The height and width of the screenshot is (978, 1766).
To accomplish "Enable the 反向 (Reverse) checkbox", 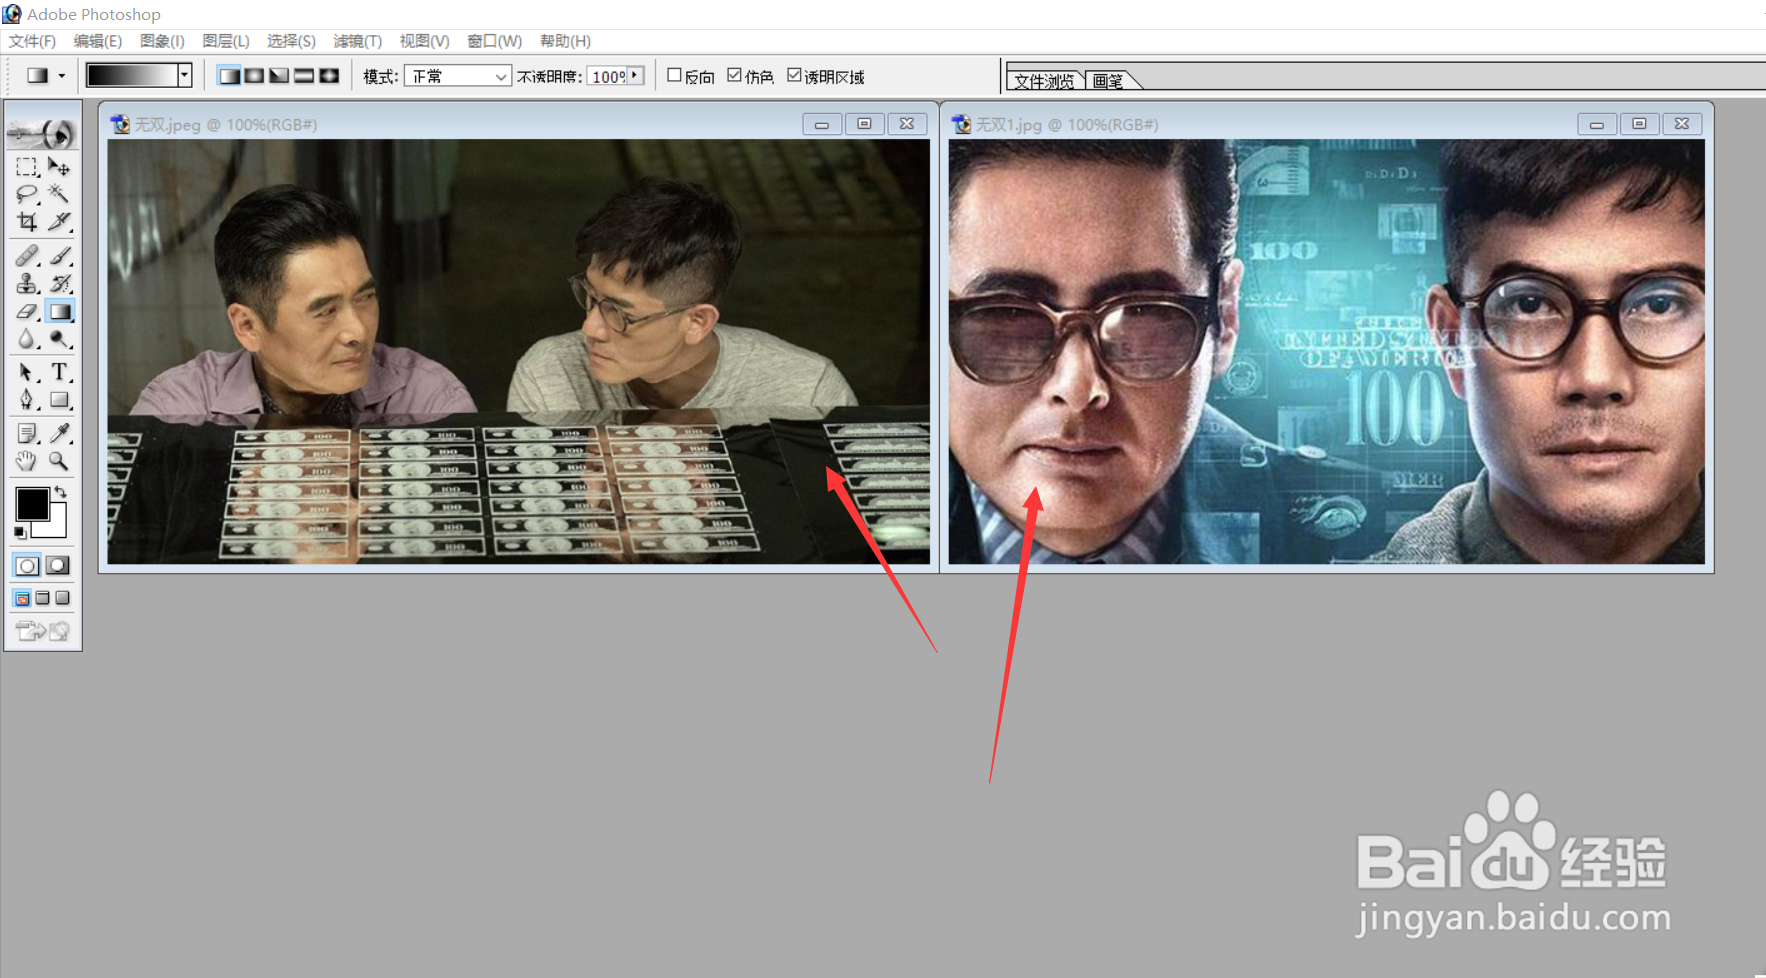I will point(674,75).
